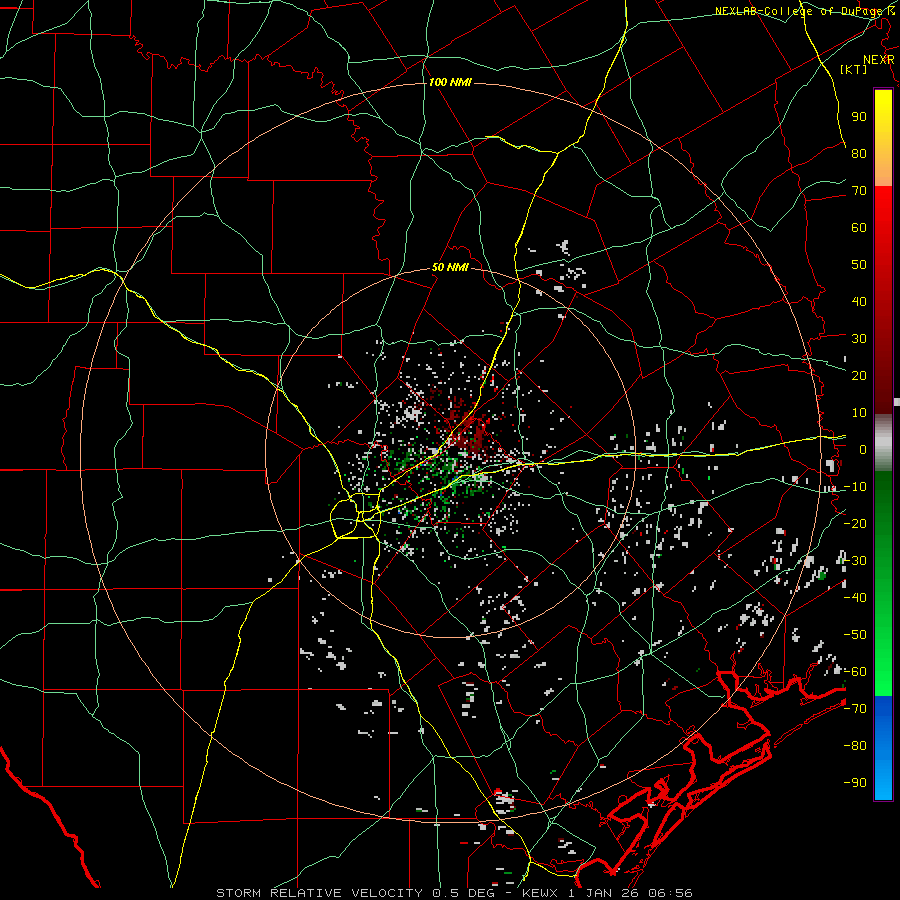
Task: Click the positive 60 scale label
Action: tap(859, 227)
